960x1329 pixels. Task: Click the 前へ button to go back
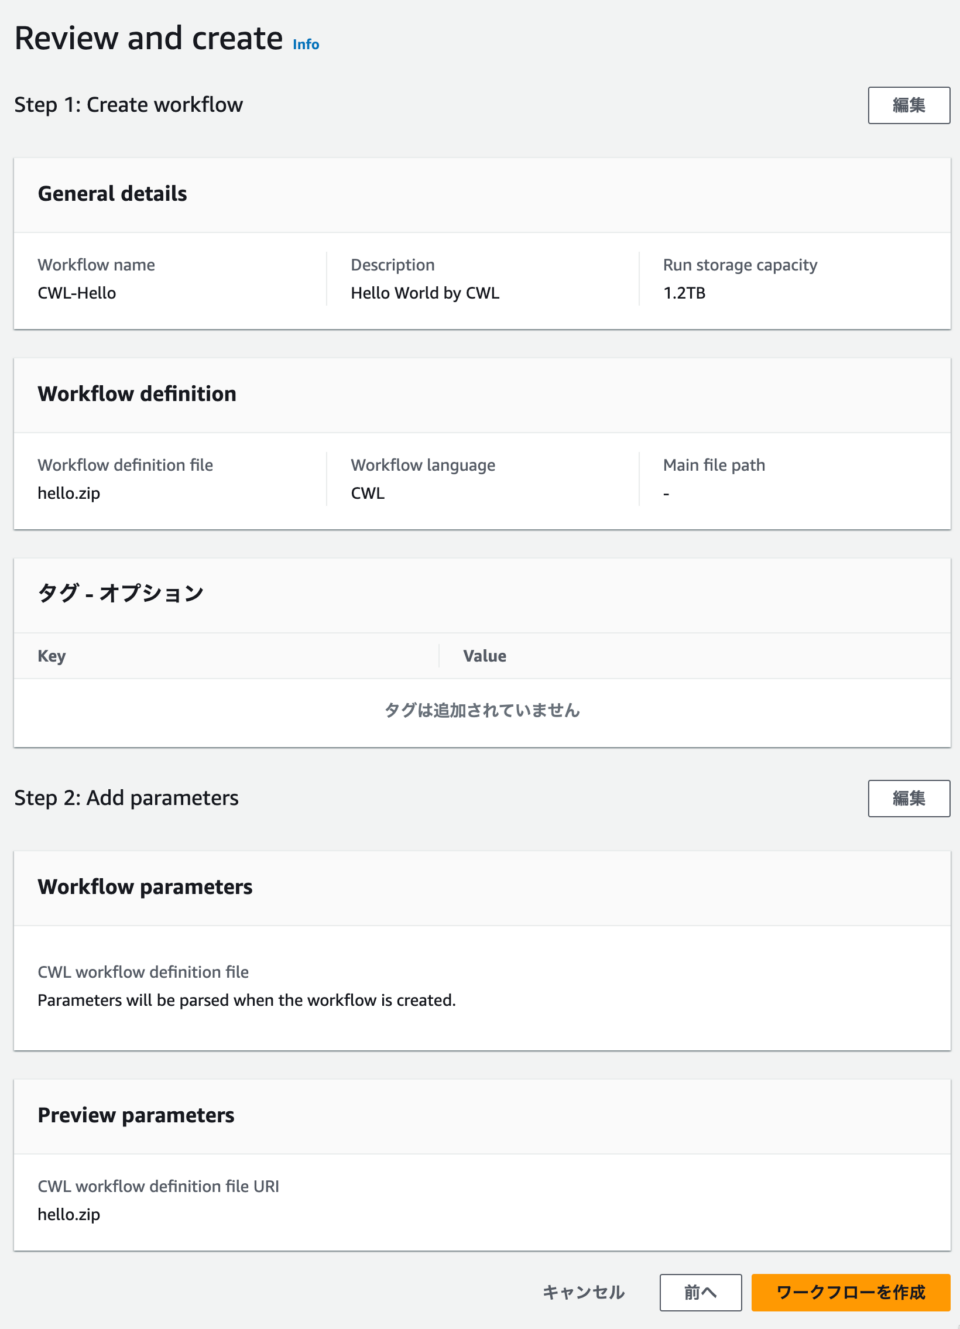pos(700,1292)
